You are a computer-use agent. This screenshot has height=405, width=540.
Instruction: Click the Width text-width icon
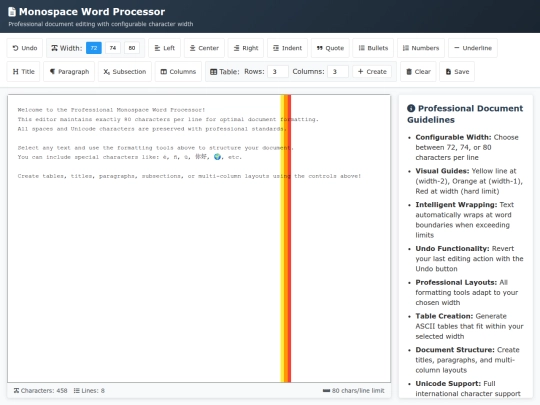(x=54, y=48)
